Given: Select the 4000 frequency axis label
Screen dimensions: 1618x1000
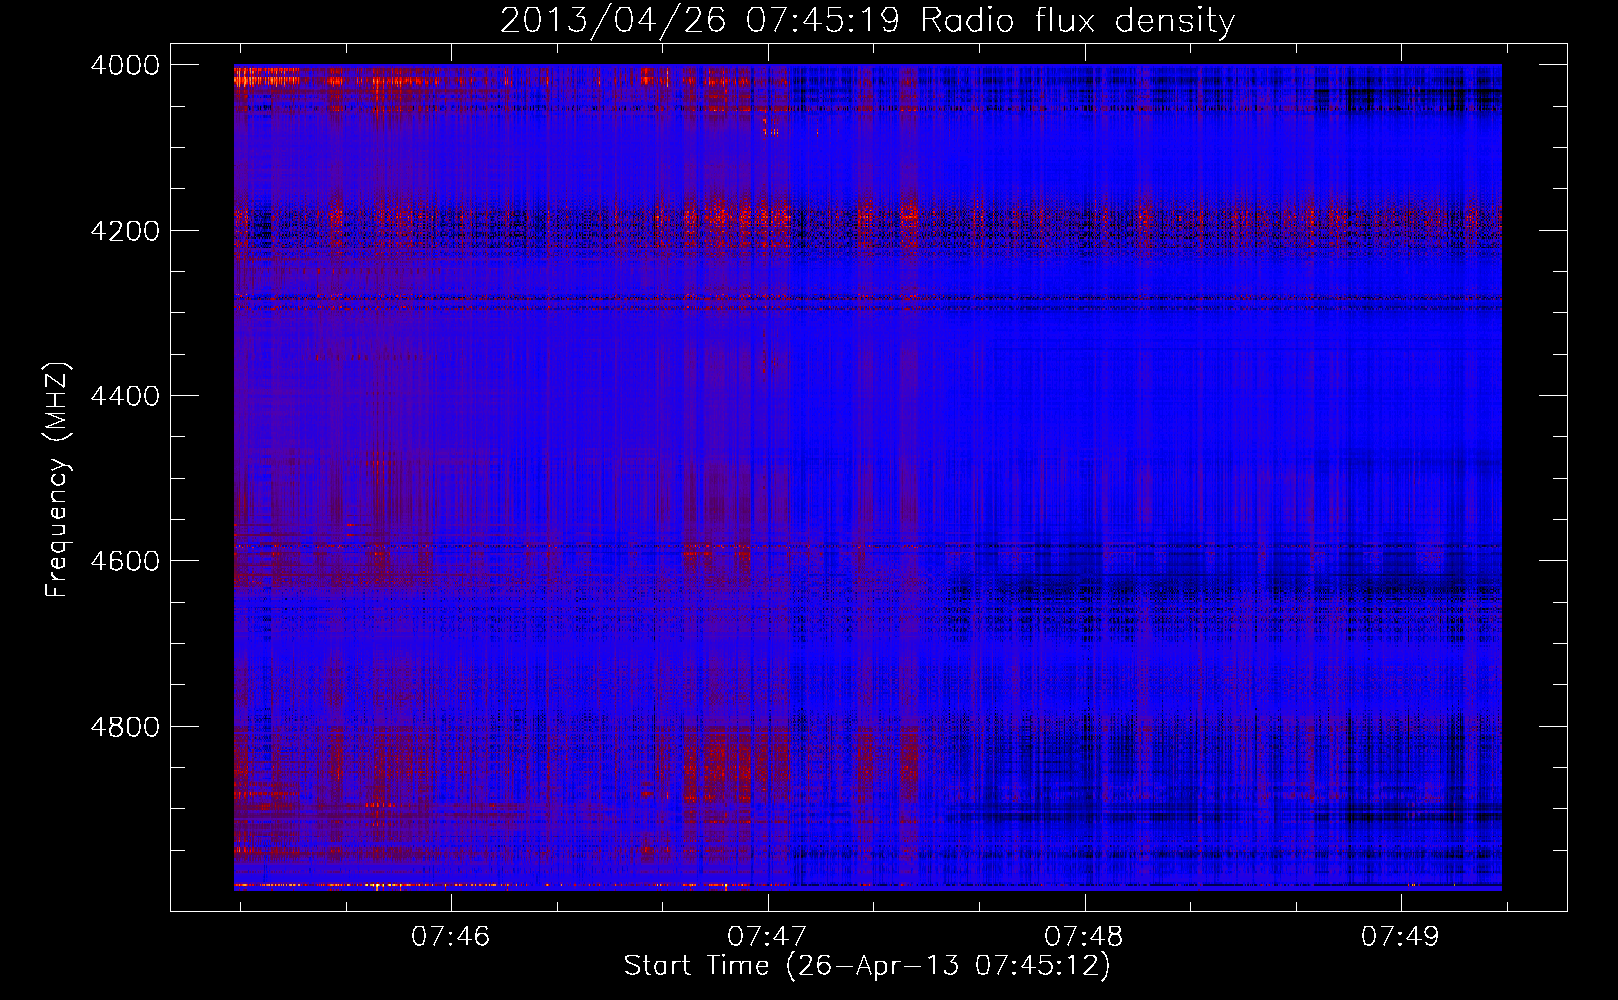Looking at the screenshot, I should tap(125, 65).
